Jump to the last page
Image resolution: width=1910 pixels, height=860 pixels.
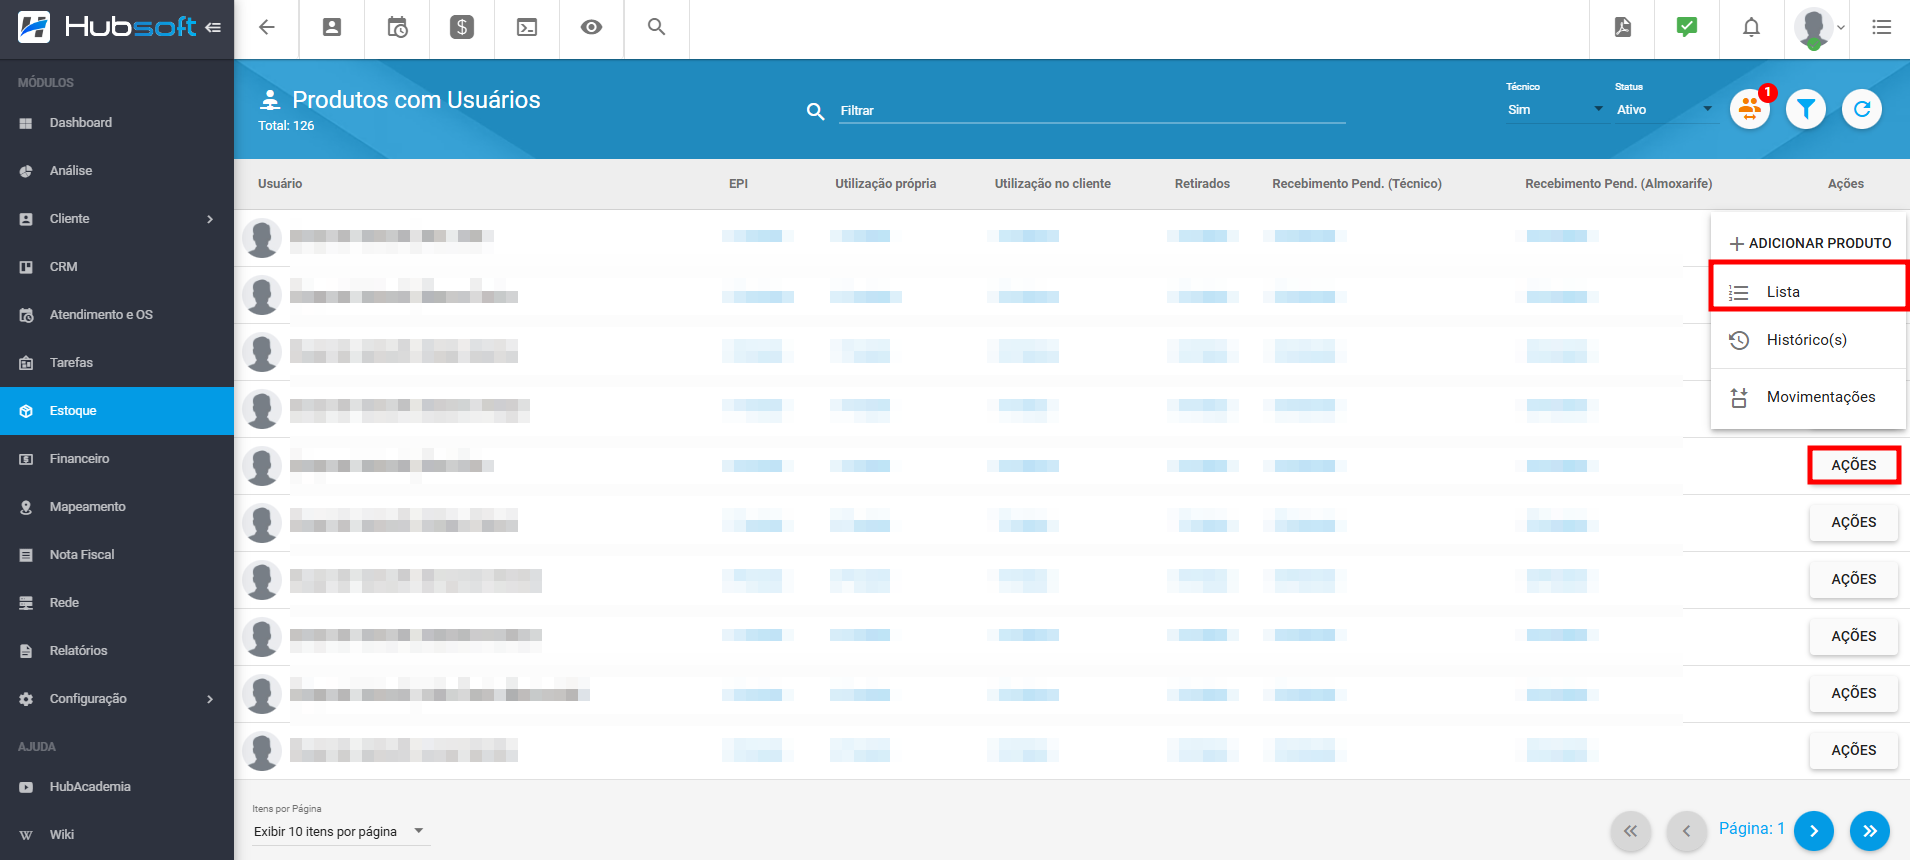coord(1870,831)
